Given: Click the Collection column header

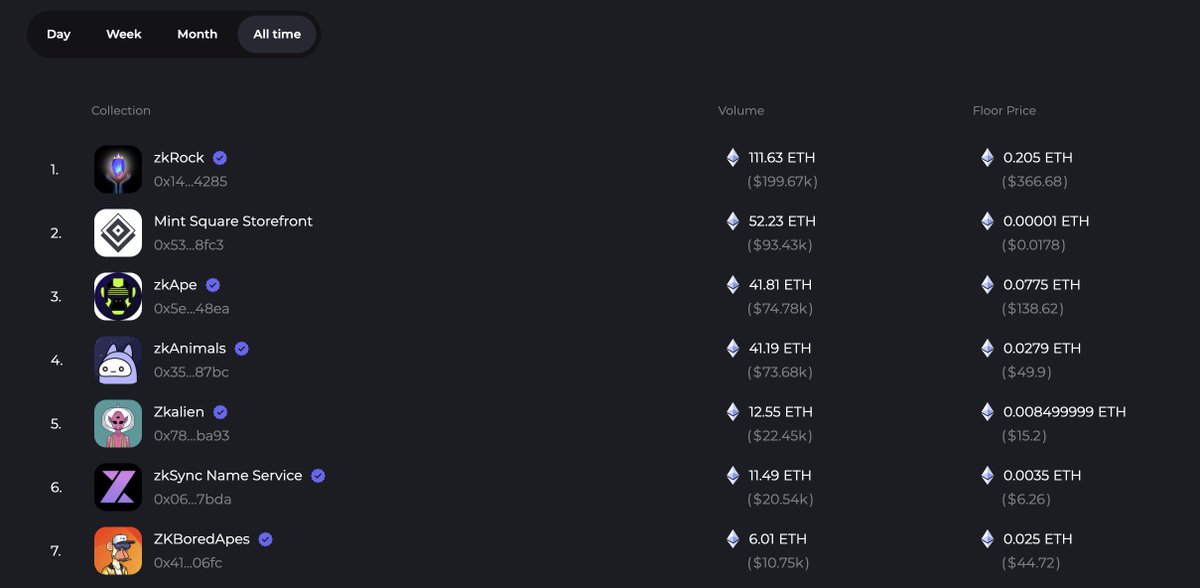Looking at the screenshot, I should tap(121, 111).
